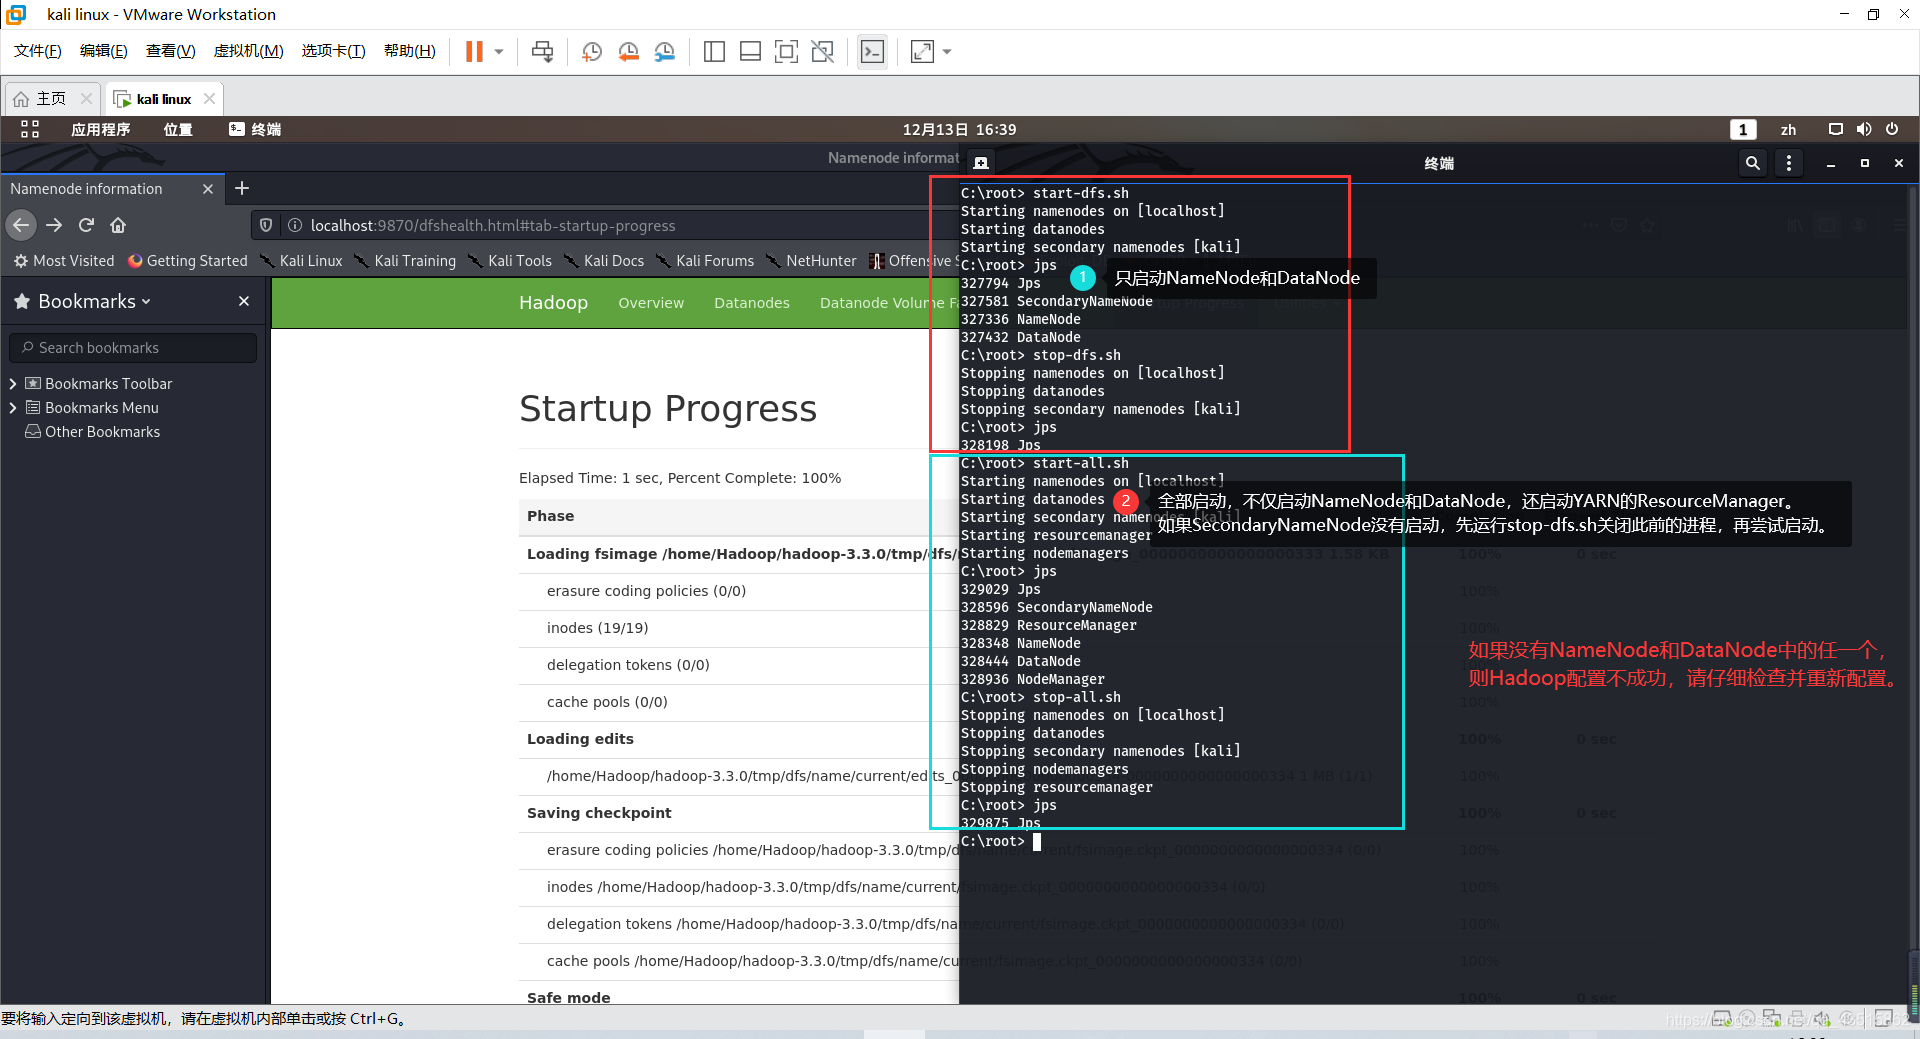
Task: Revert the virtual machine to its snapshot
Action: pyautogui.click(x=629, y=51)
